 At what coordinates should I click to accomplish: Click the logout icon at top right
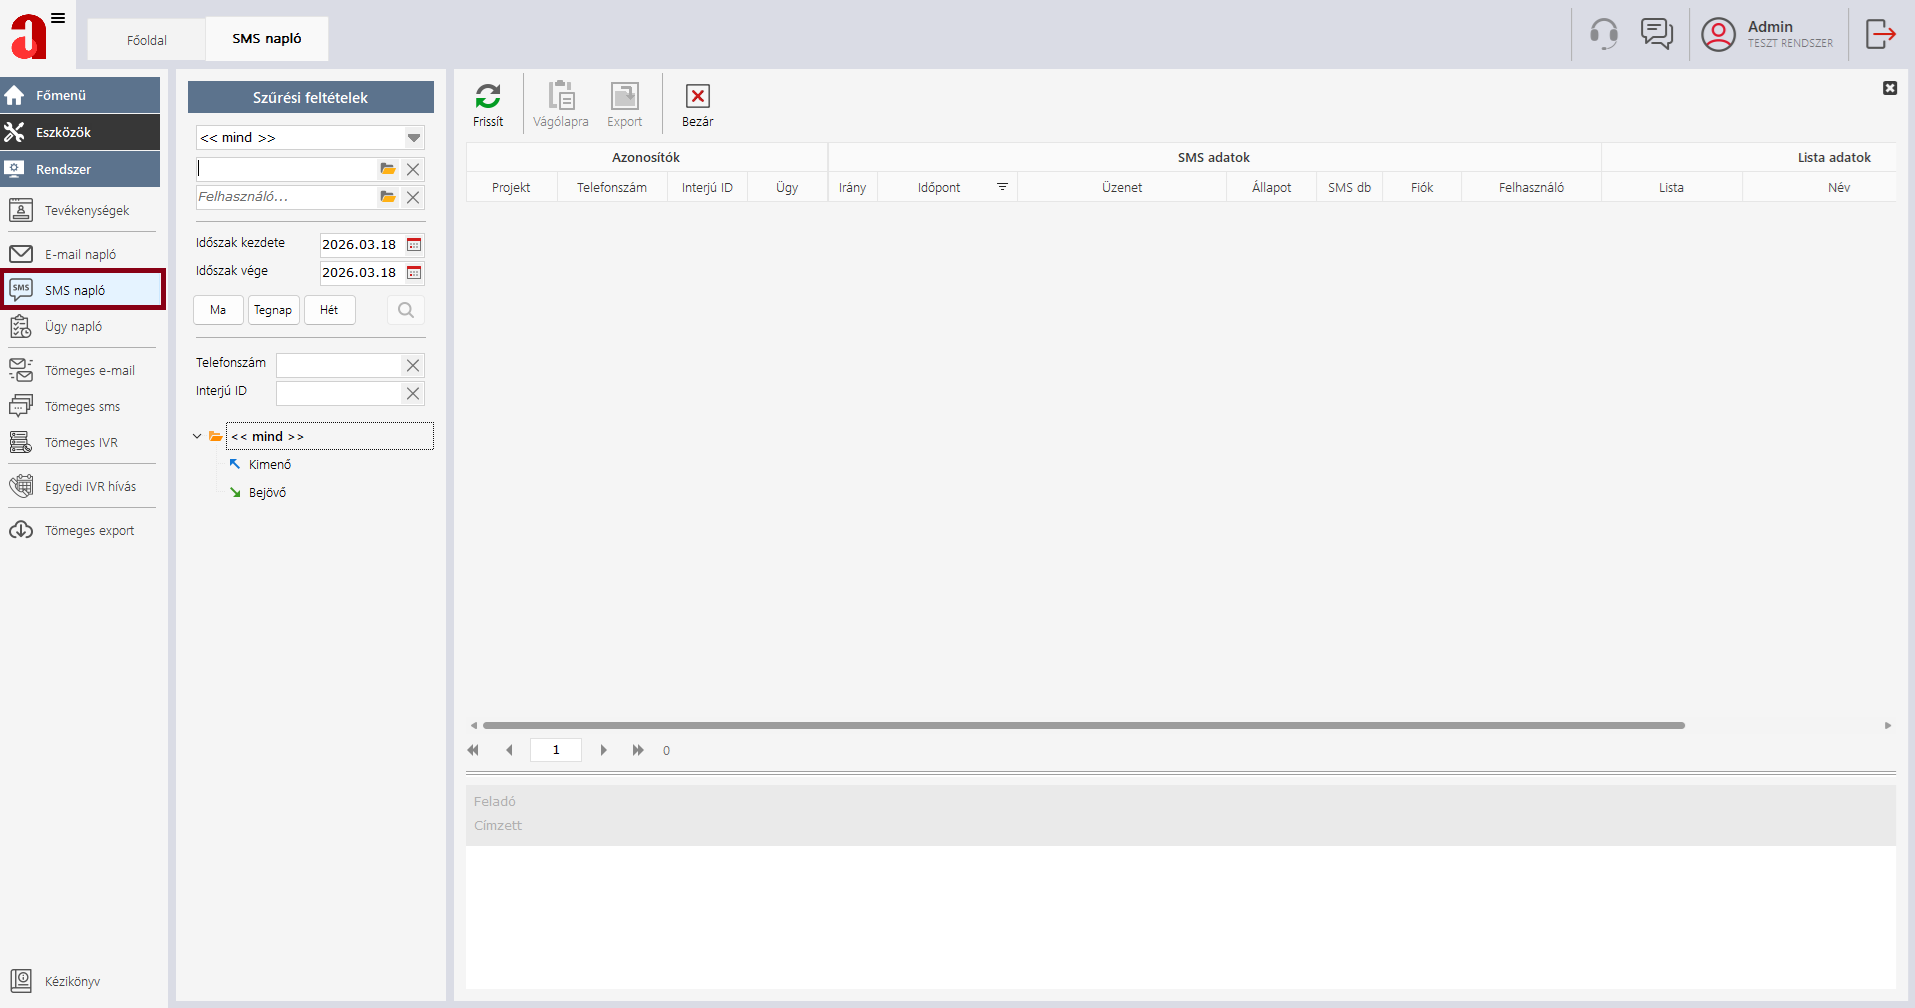click(x=1880, y=34)
